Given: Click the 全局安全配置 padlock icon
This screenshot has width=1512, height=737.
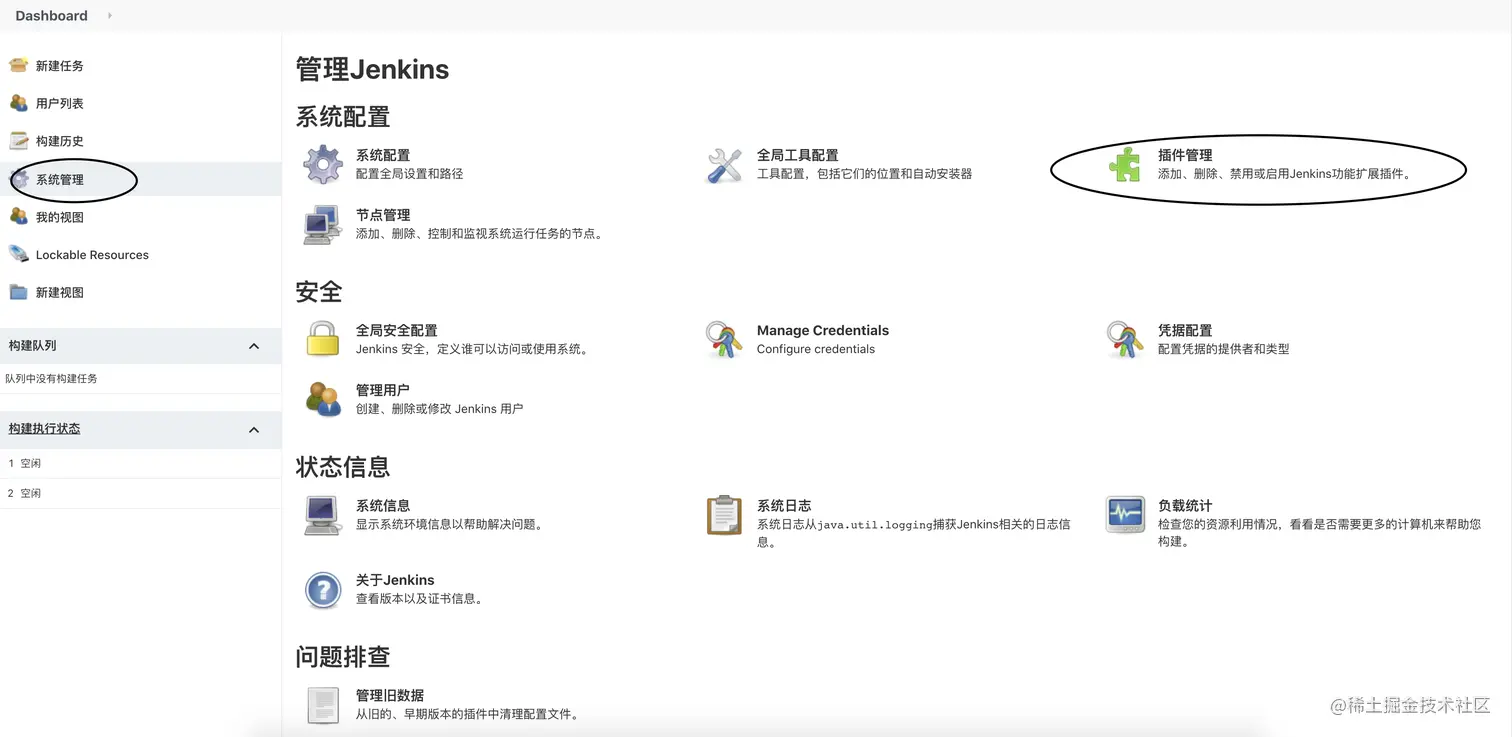Looking at the screenshot, I should [323, 340].
